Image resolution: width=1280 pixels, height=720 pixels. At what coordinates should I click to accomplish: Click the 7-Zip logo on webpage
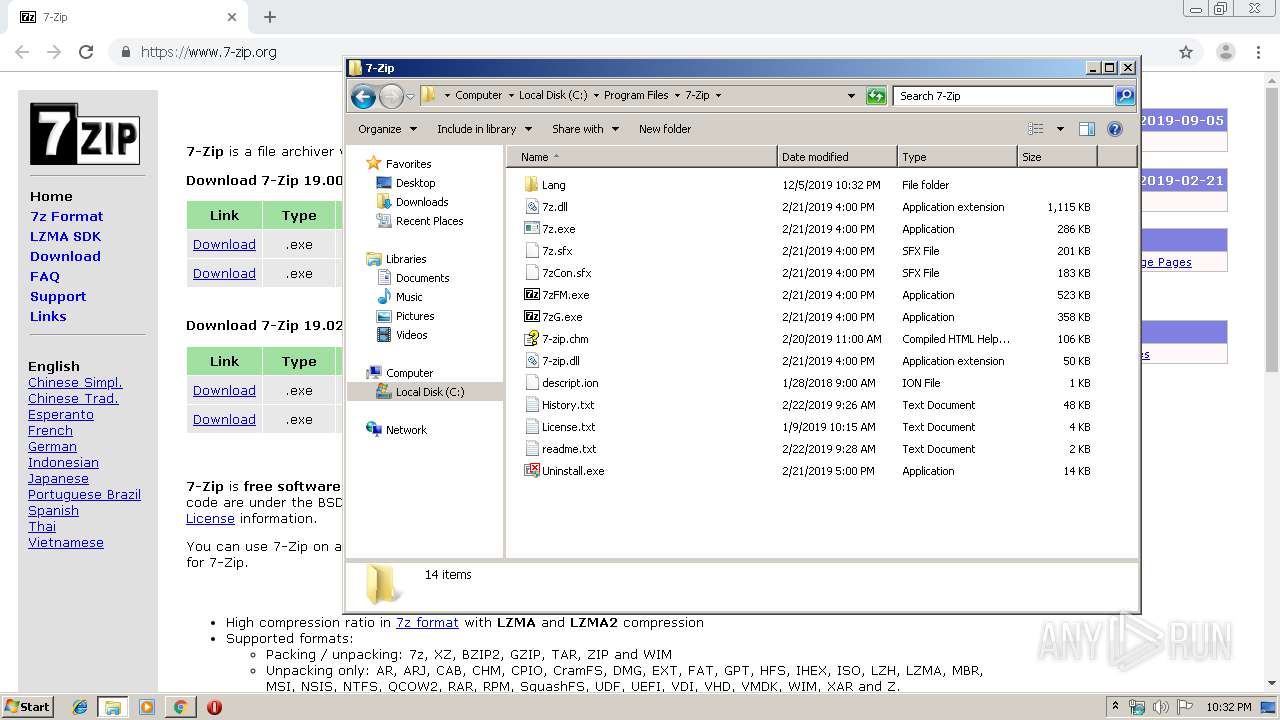tap(85, 134)
